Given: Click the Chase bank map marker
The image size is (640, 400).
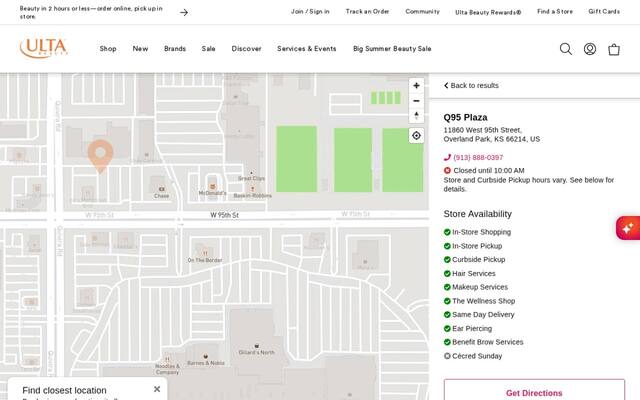Looking at the screenshot, I should 162,189.
